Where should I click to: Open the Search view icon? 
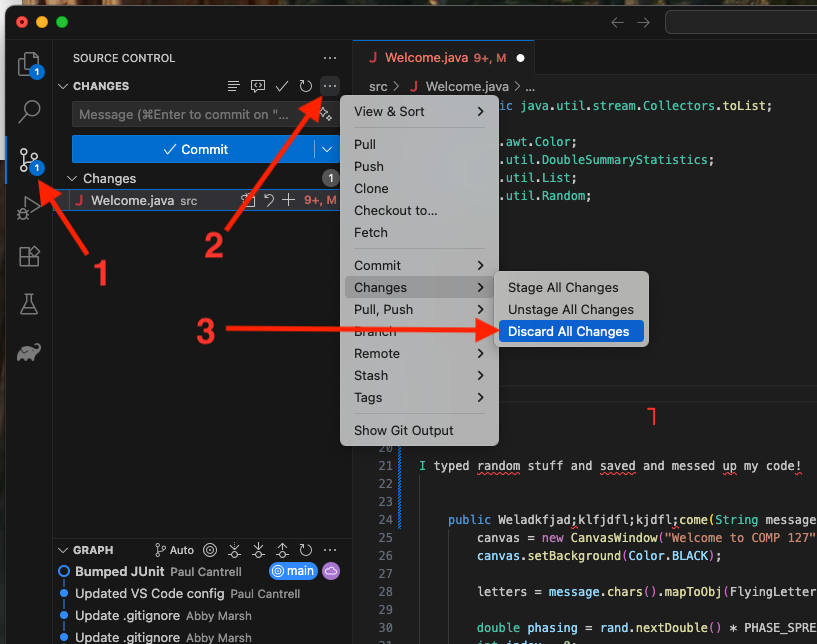(x=29, y=112)
